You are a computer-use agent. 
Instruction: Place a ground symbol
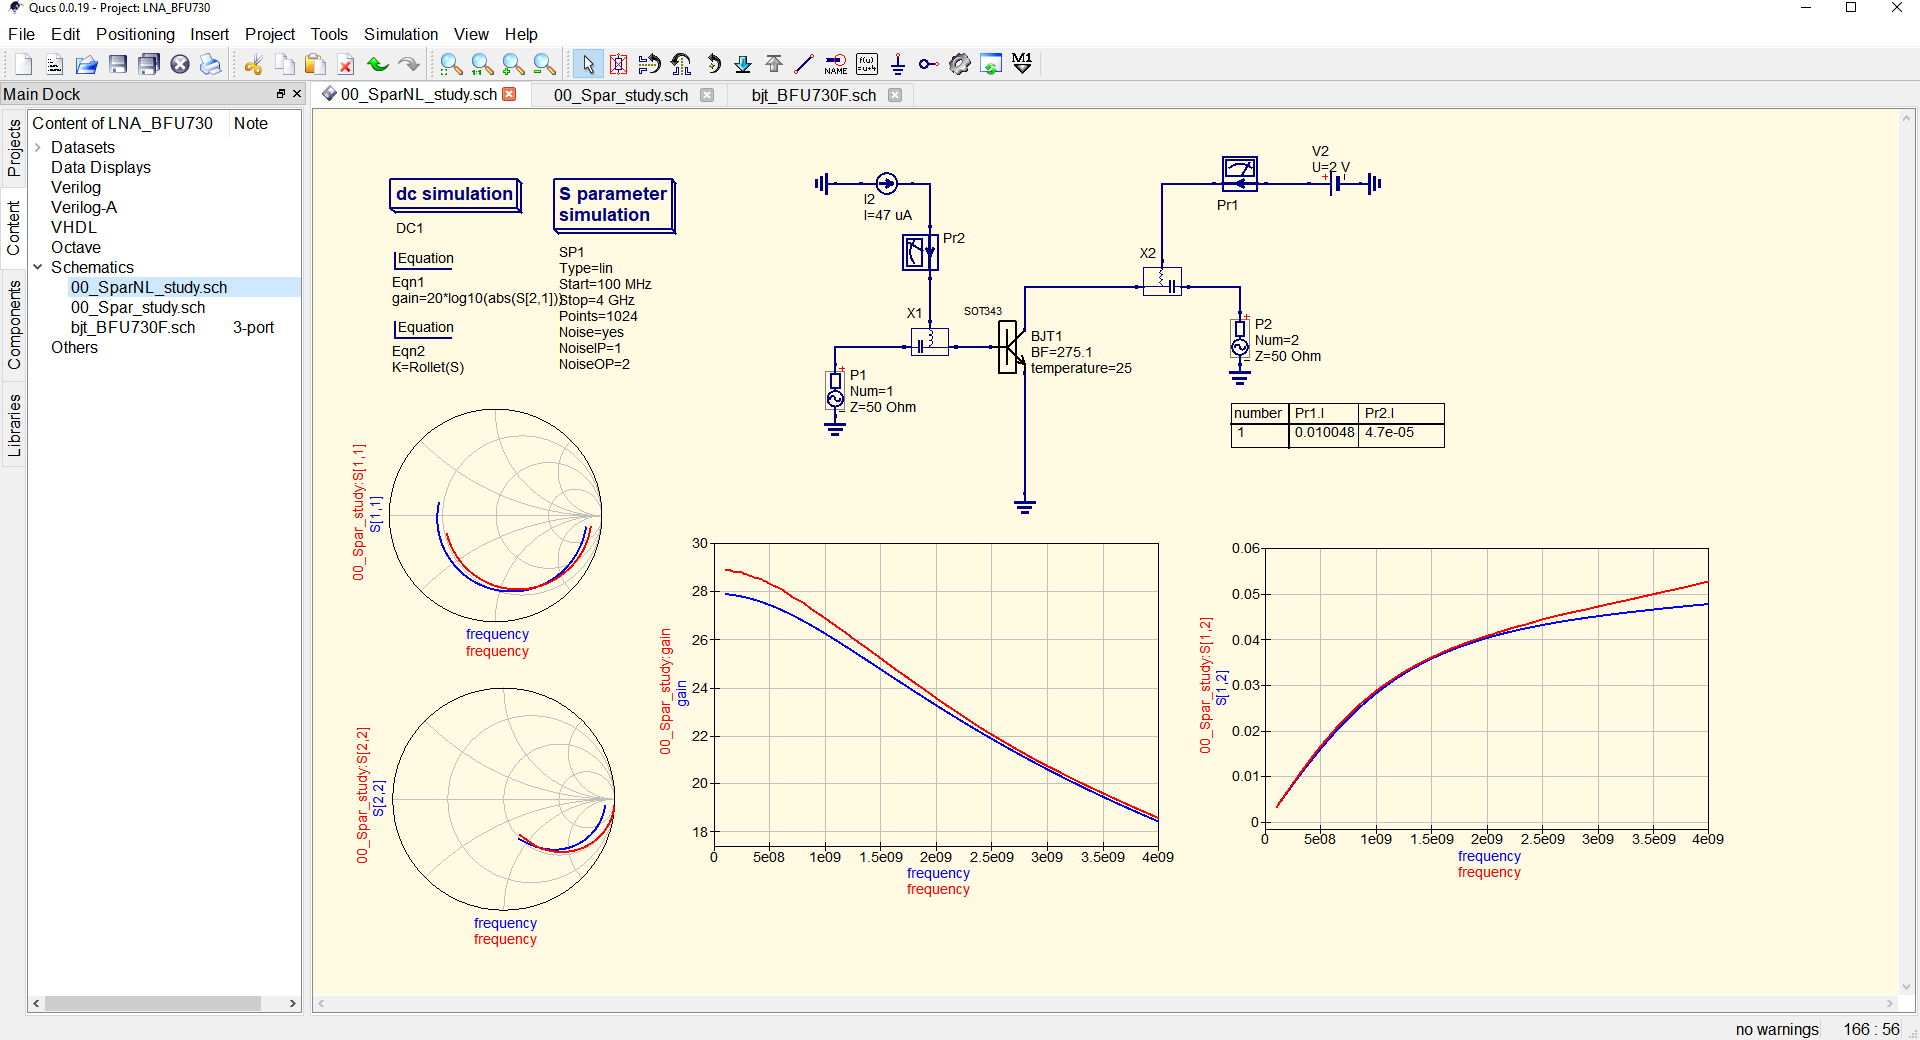click(898, 64)
